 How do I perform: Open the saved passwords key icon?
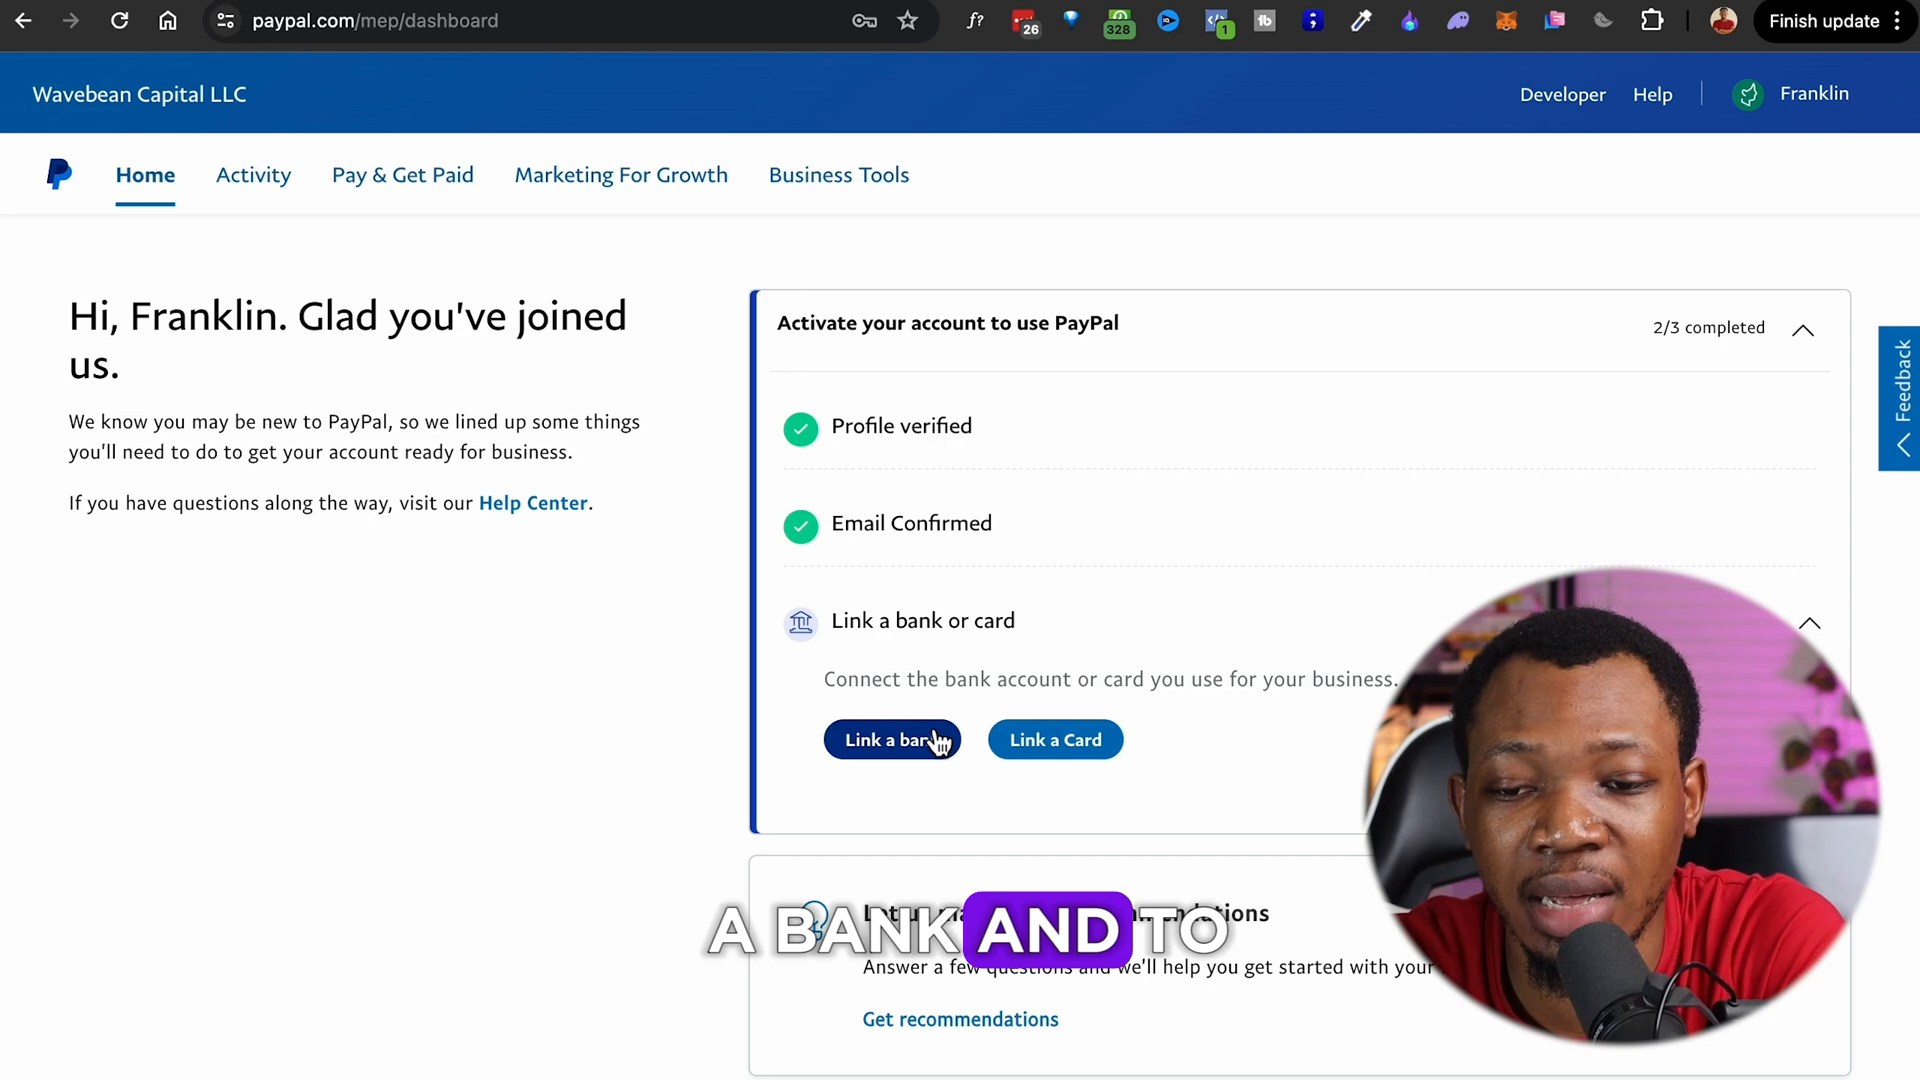pyautogui.click(x=864, y=21)
